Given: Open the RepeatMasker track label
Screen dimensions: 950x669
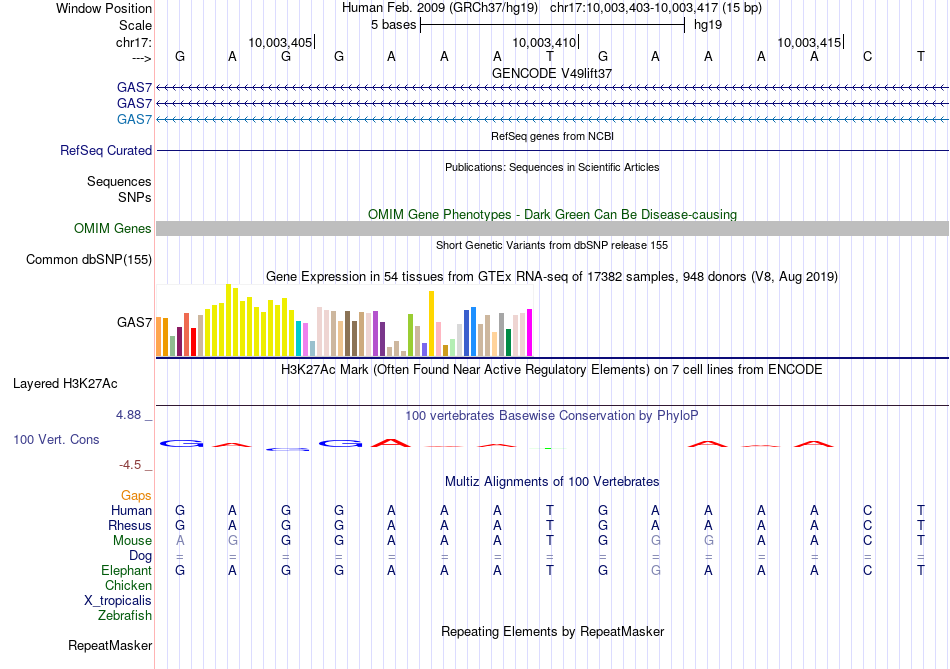Looking at the screenshot, I should coord(110,646).
